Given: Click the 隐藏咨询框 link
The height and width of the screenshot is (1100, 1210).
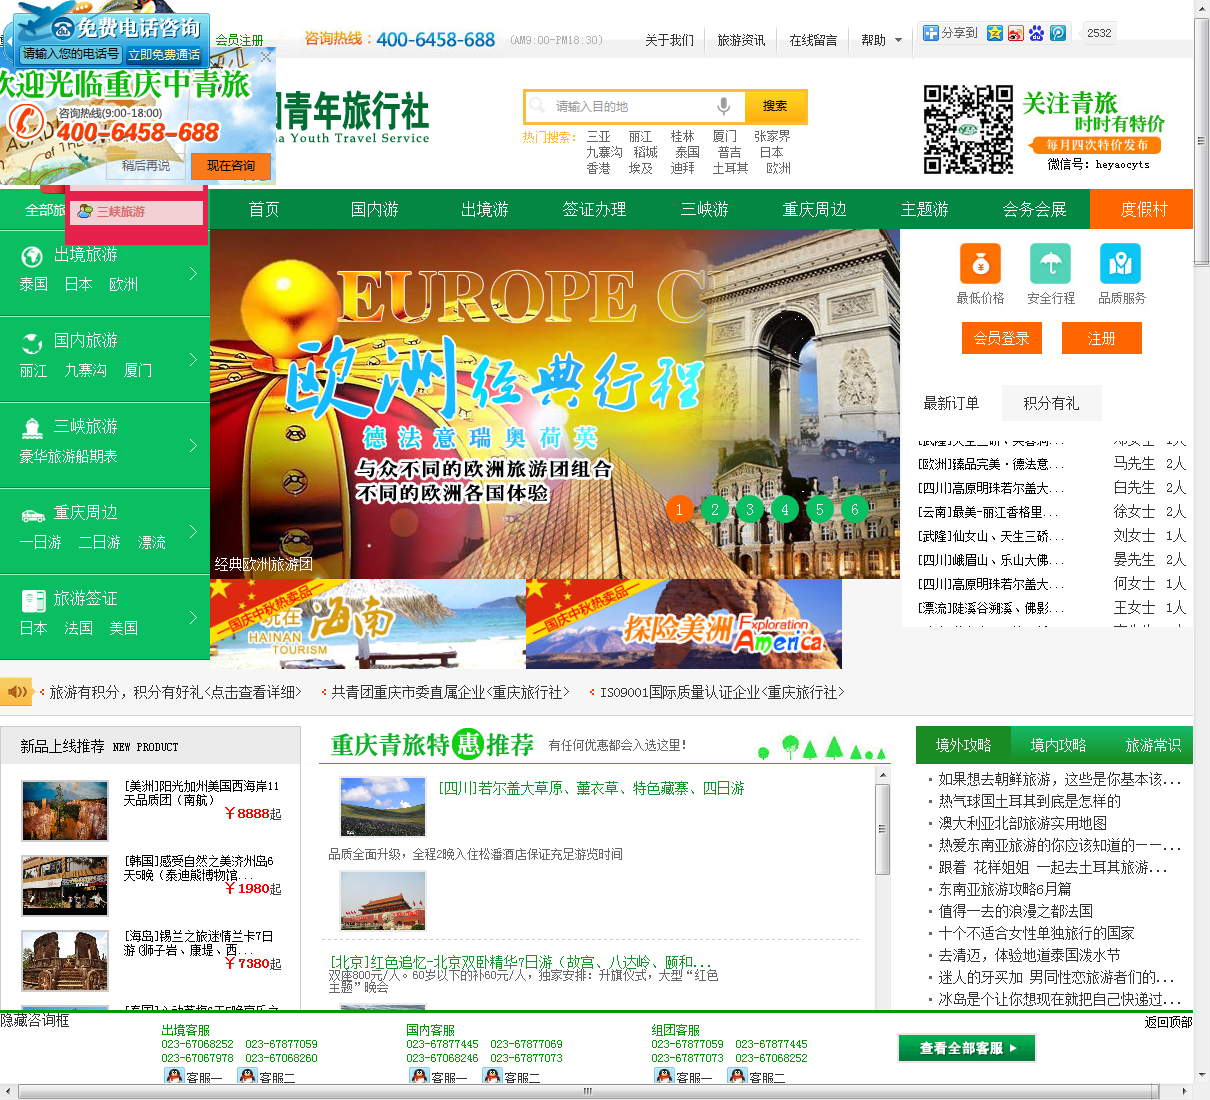Looking at the screenshot, I should [35, 1021].
